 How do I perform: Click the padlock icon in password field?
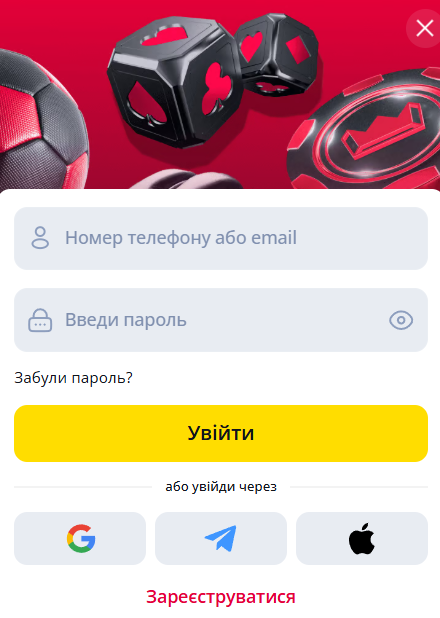click(40, 320)
